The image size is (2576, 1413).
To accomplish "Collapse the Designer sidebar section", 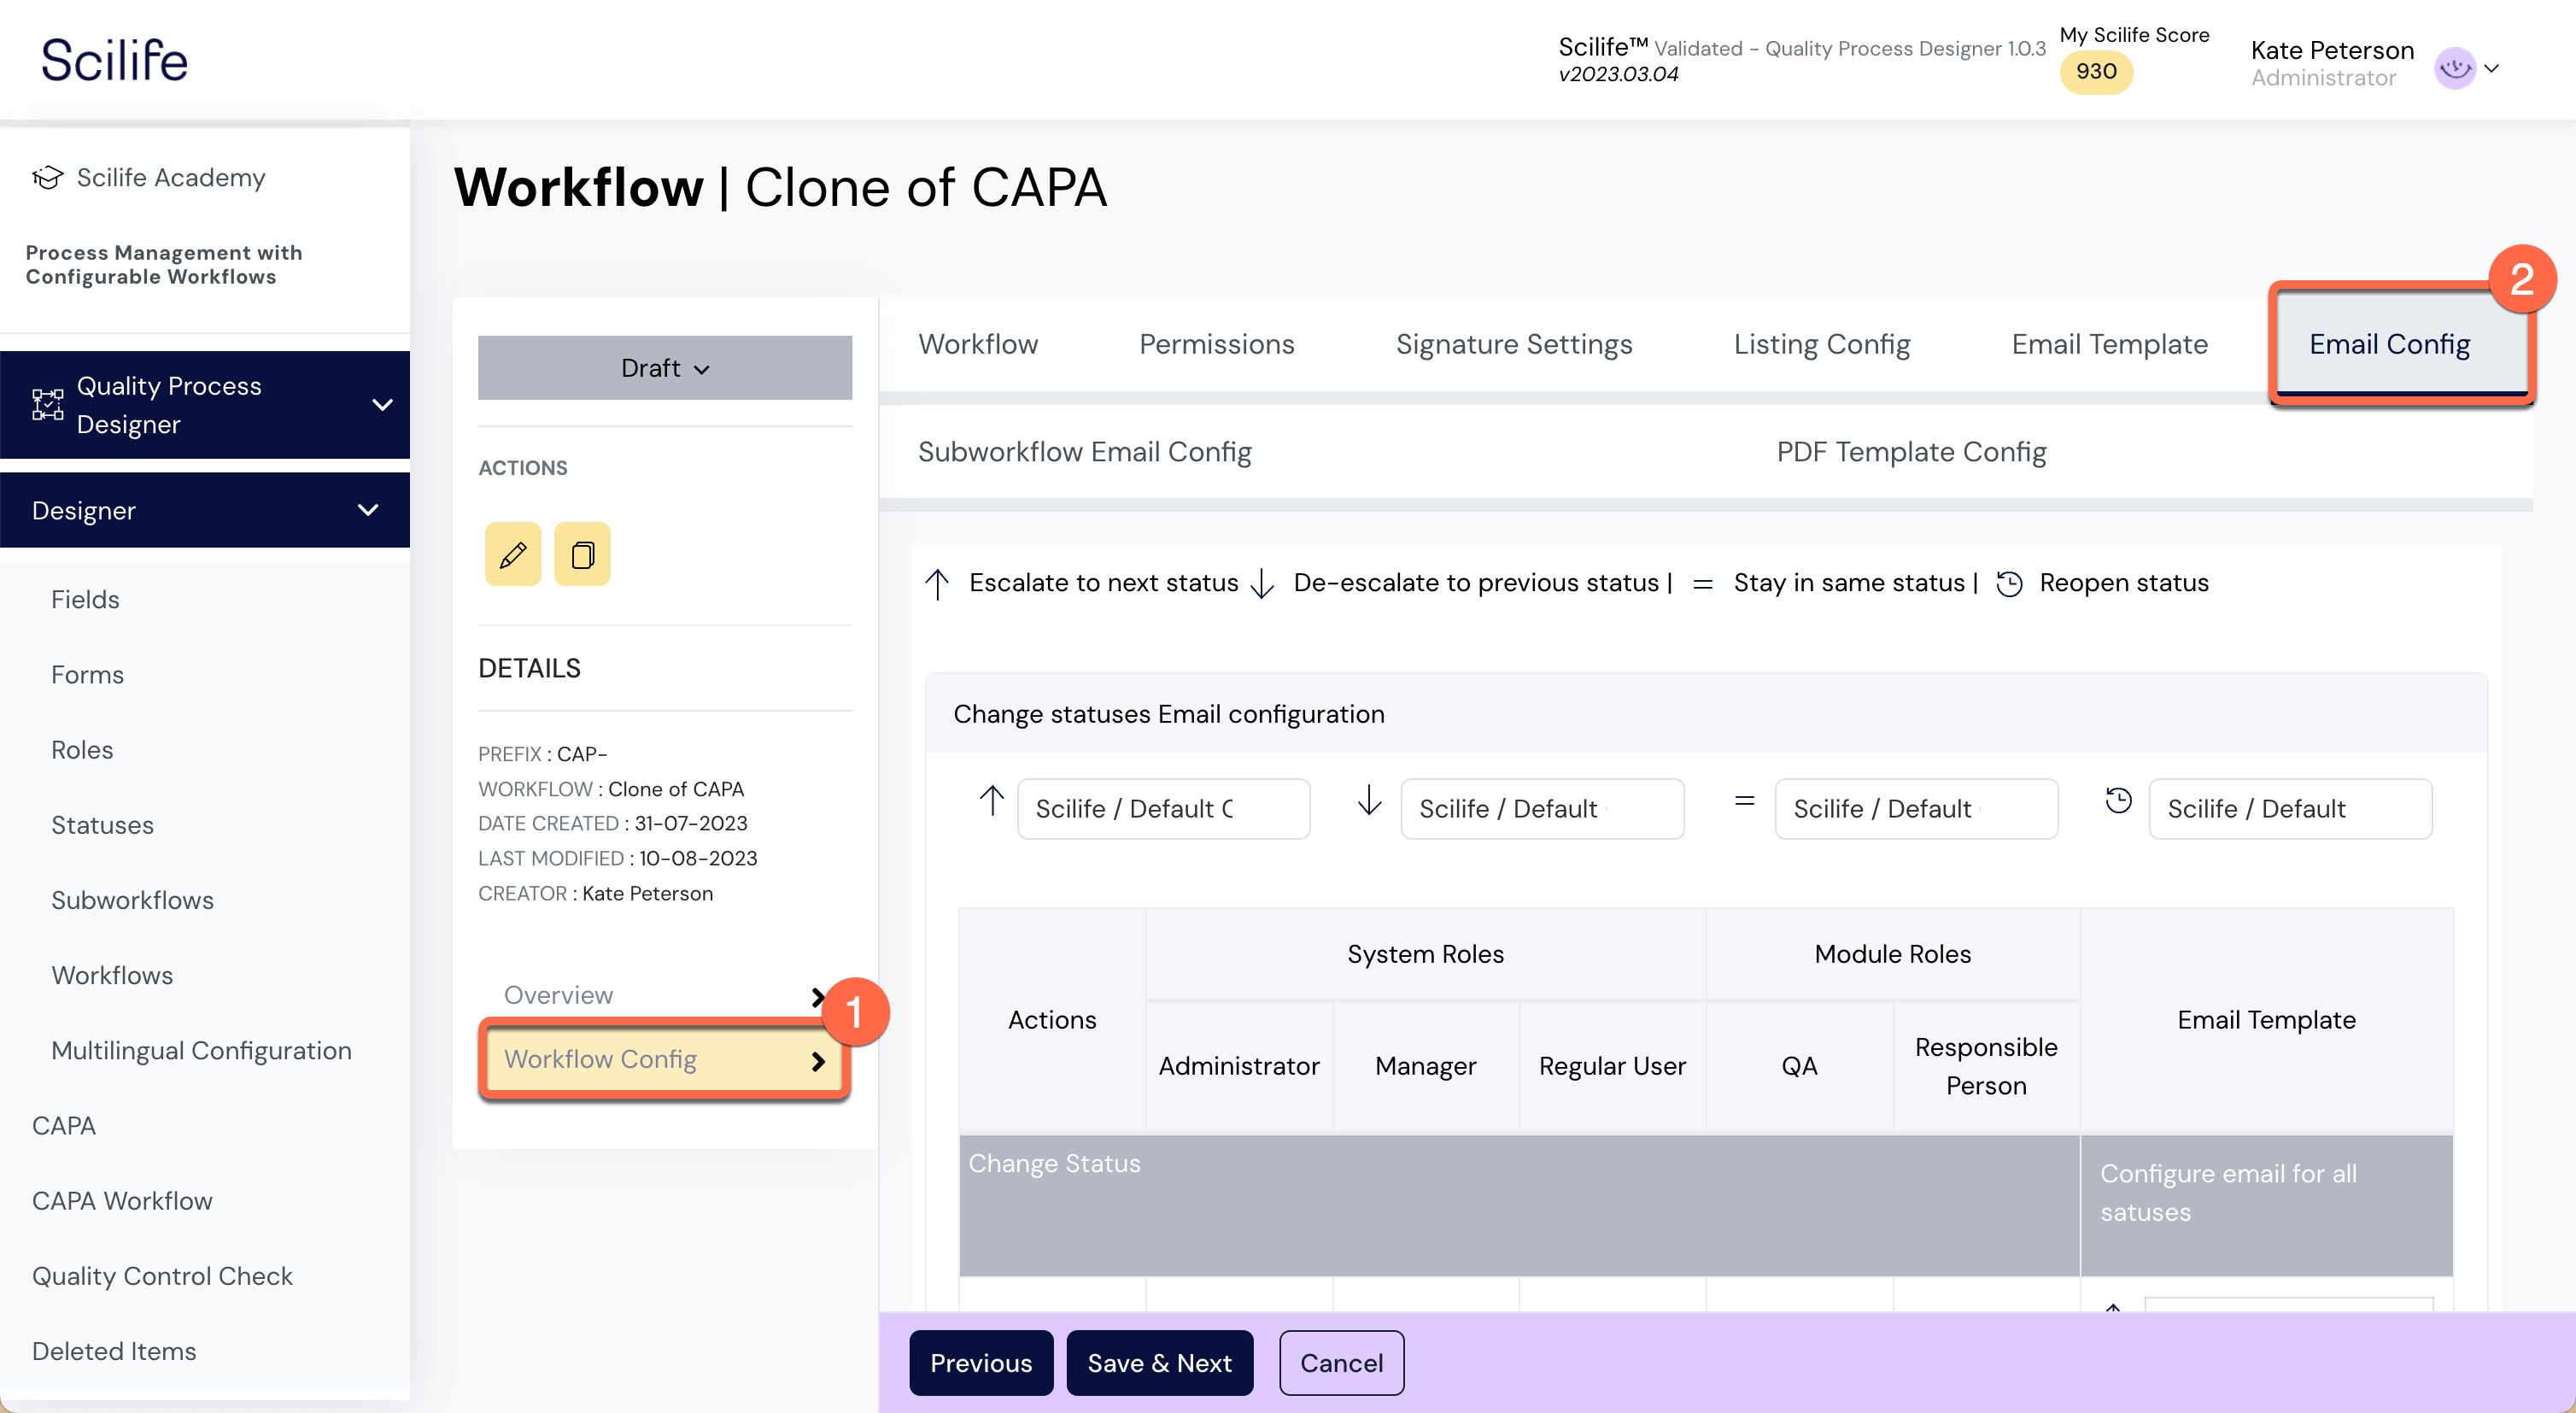I will pos(367,510).
